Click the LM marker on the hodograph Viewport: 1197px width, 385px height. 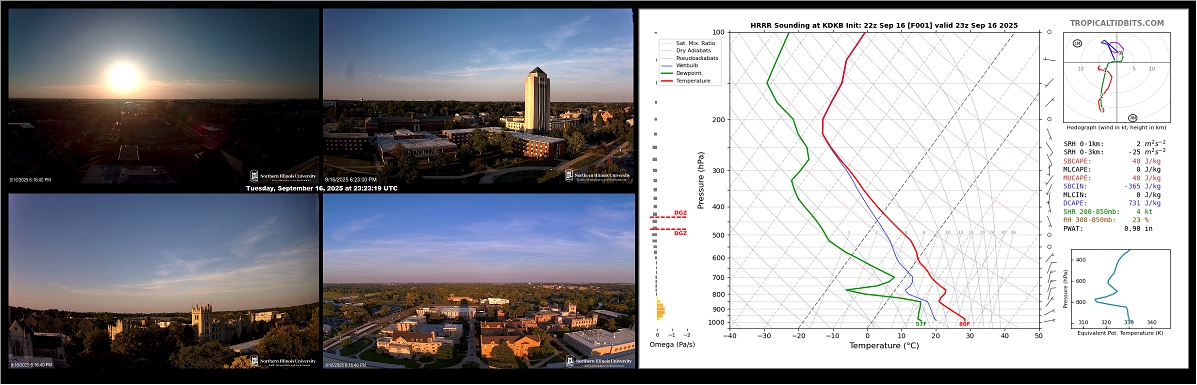pyautogui.click(x=1077, y=43)
